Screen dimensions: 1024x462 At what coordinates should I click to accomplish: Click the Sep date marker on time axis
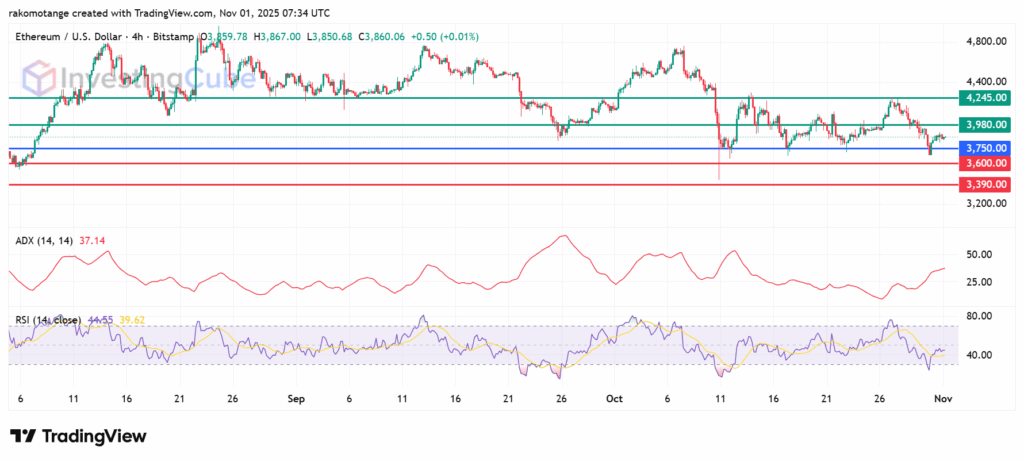(295, 399)
